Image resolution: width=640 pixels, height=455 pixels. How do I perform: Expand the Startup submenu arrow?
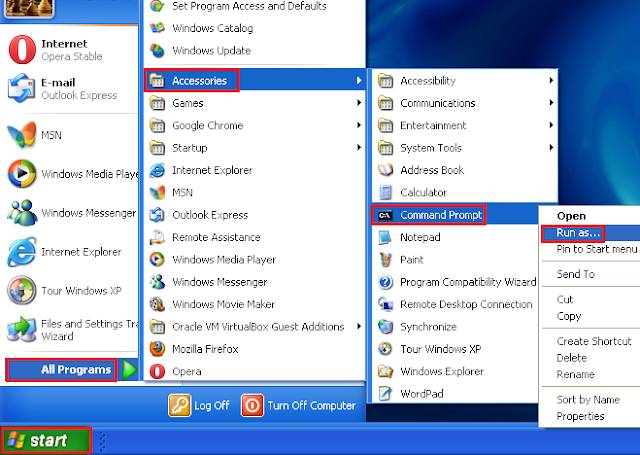coord(359,147)
